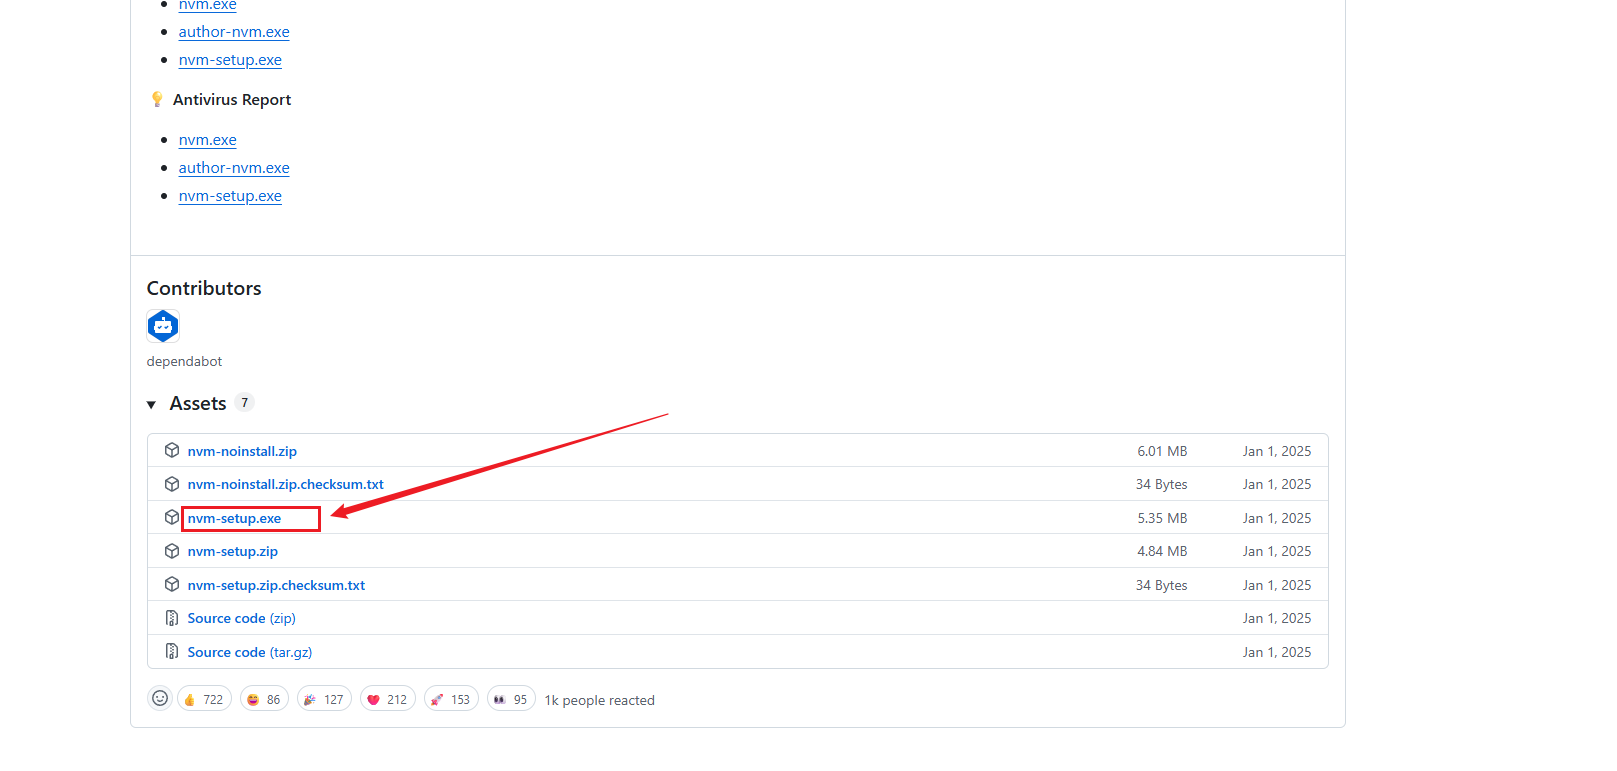Screen dimensions: 1617x771
Task: Toggle the thumbs up reaction with 722
Action: point(204,699)
